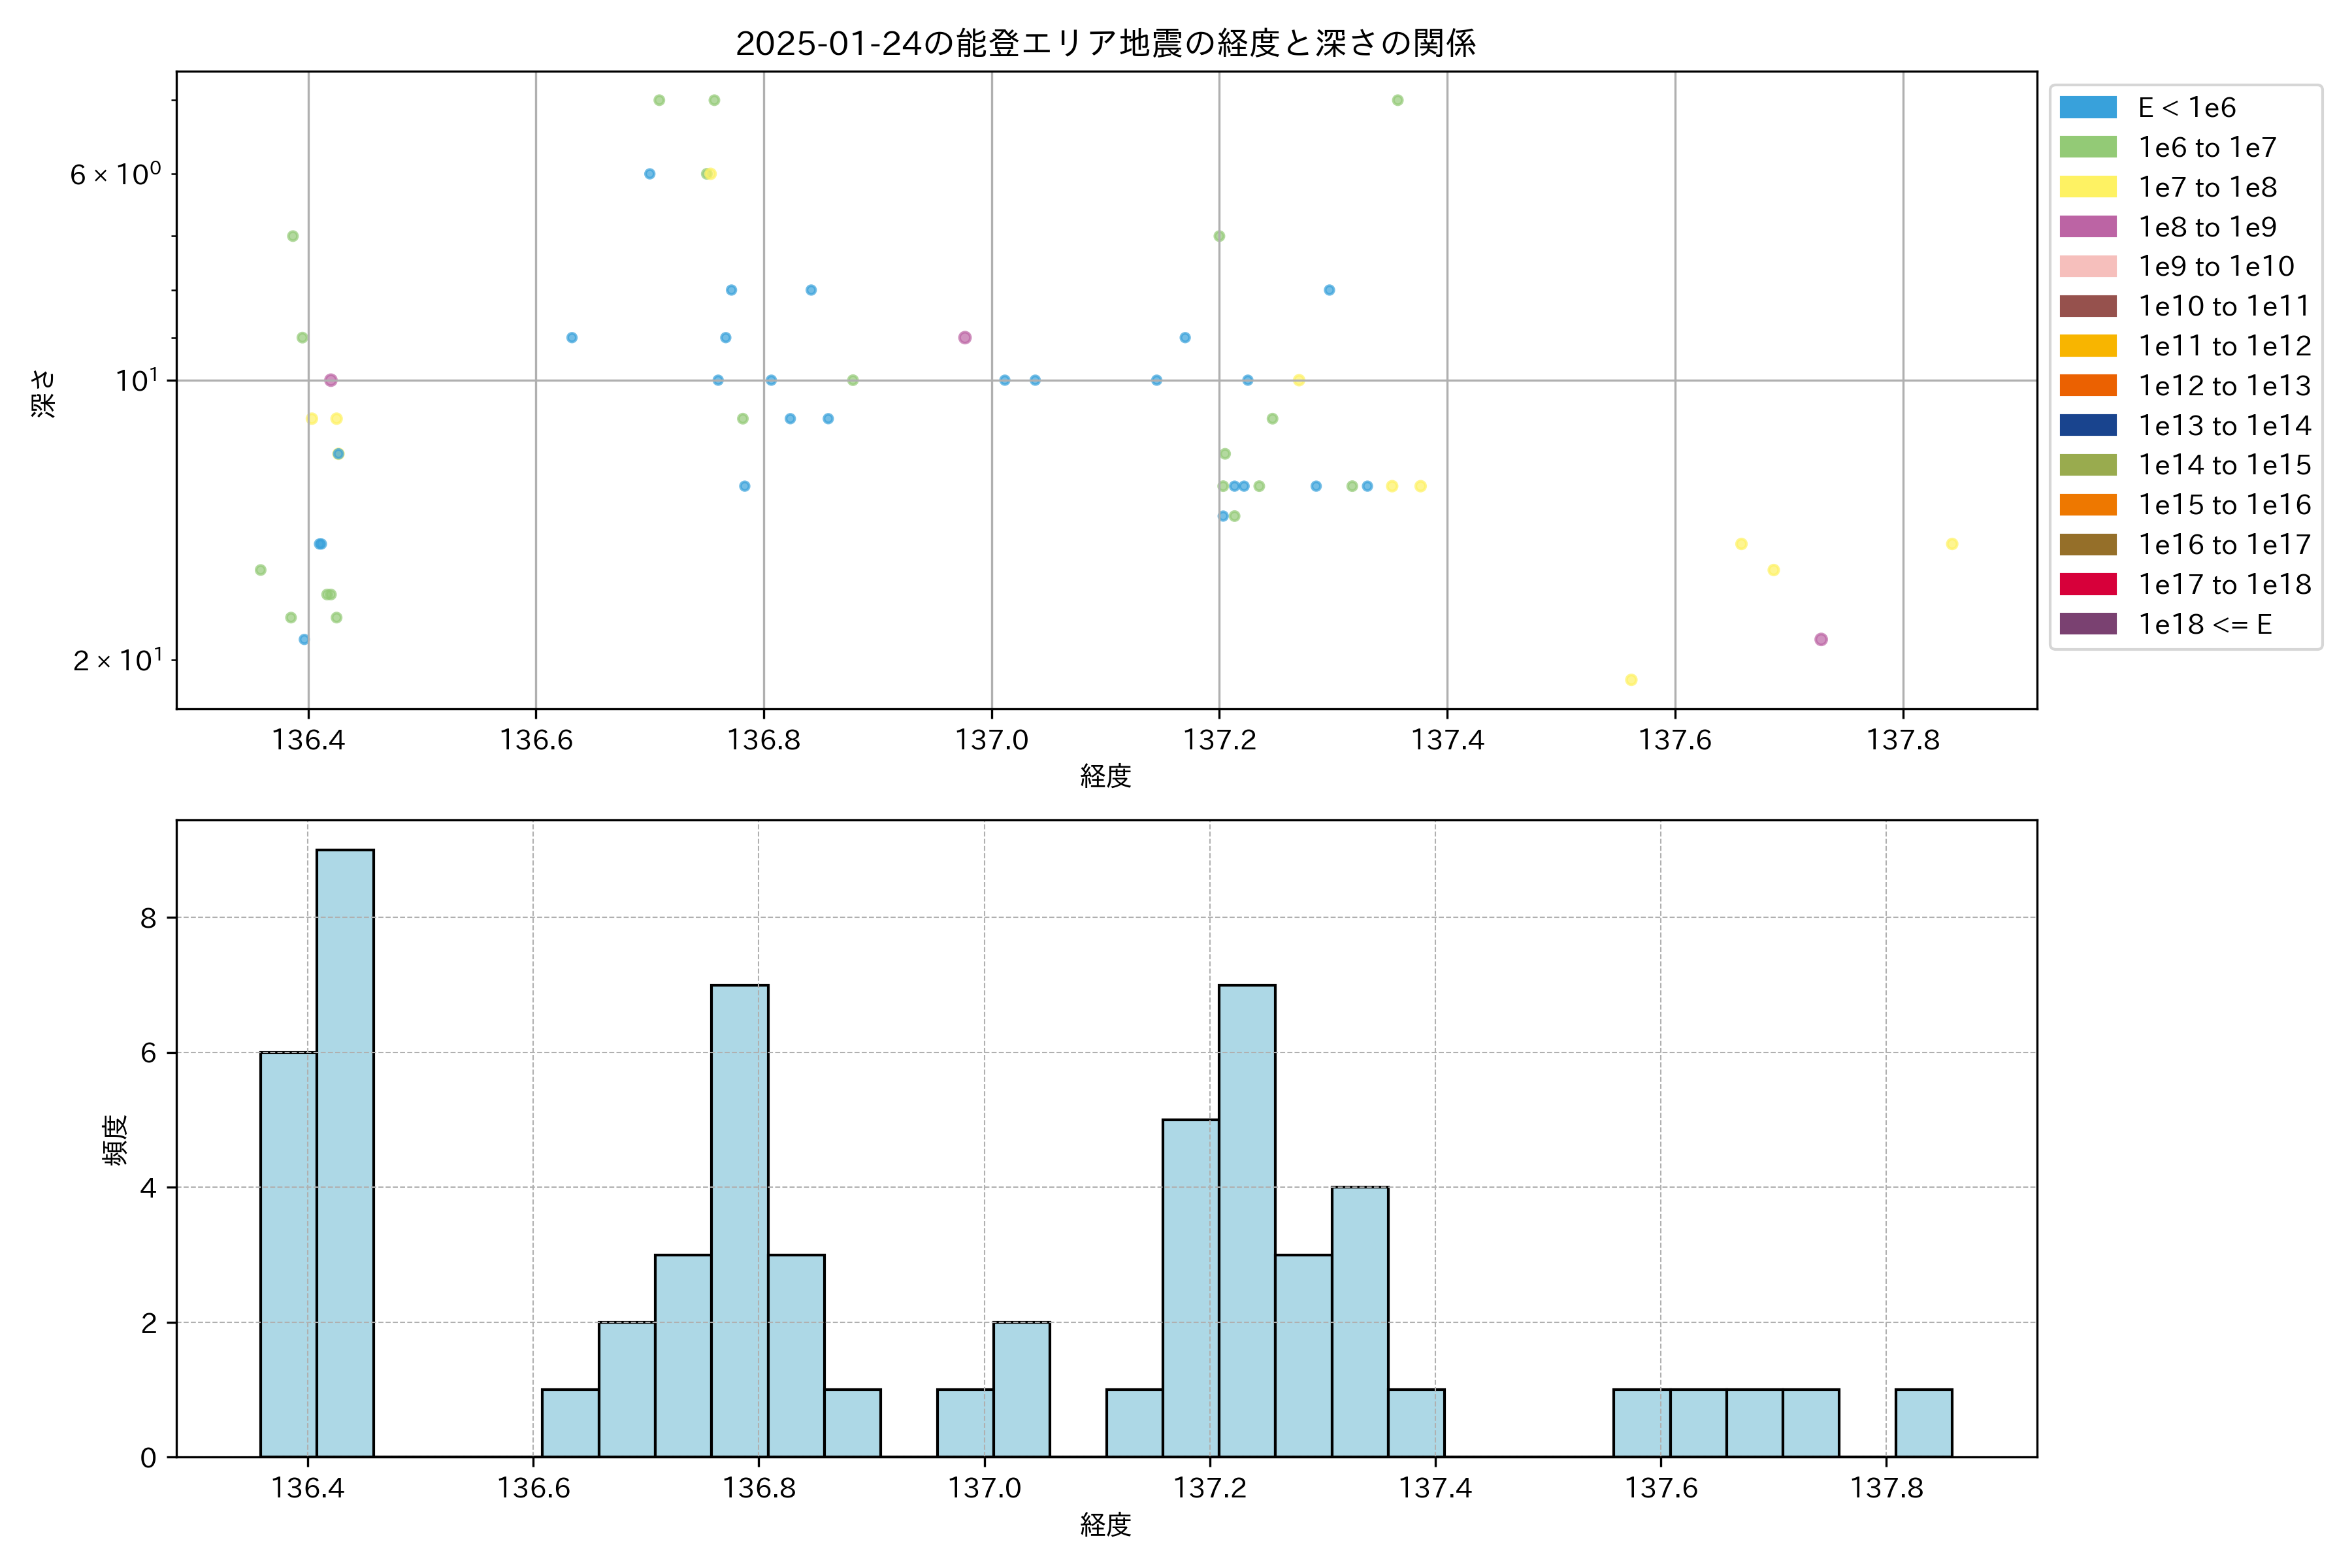Screen dimensions: 2352x1568
Task: Click the rightmost histogram bar near 137.8
Action: click(1923, 1422)
